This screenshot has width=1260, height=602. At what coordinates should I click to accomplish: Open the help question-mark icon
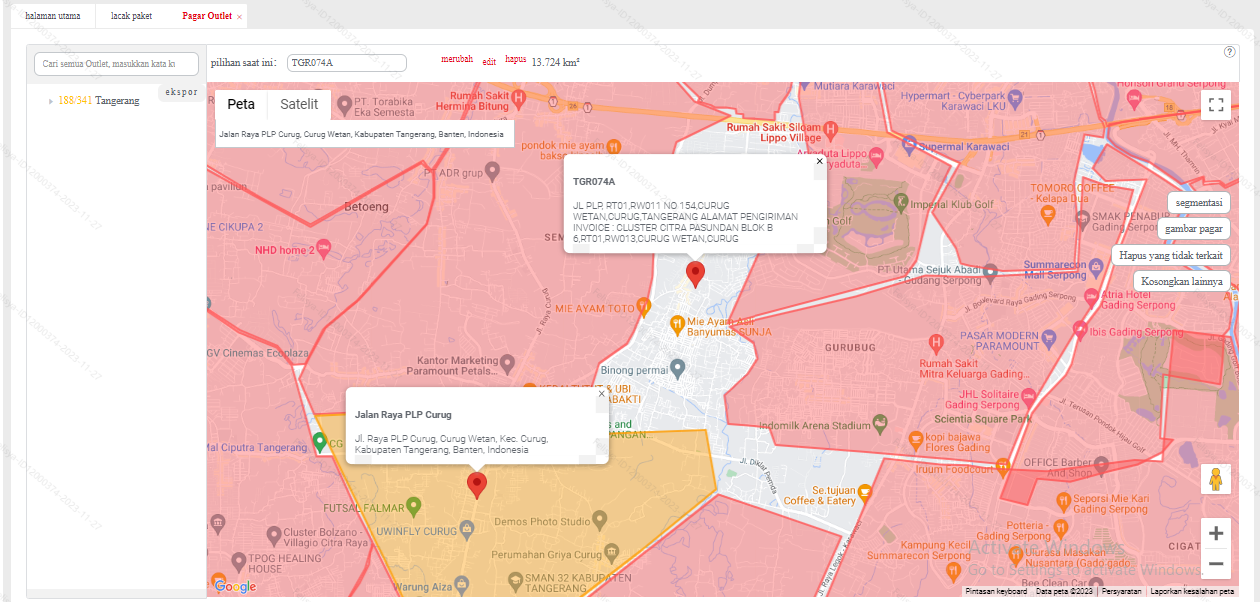click(x=1230, y=52)
